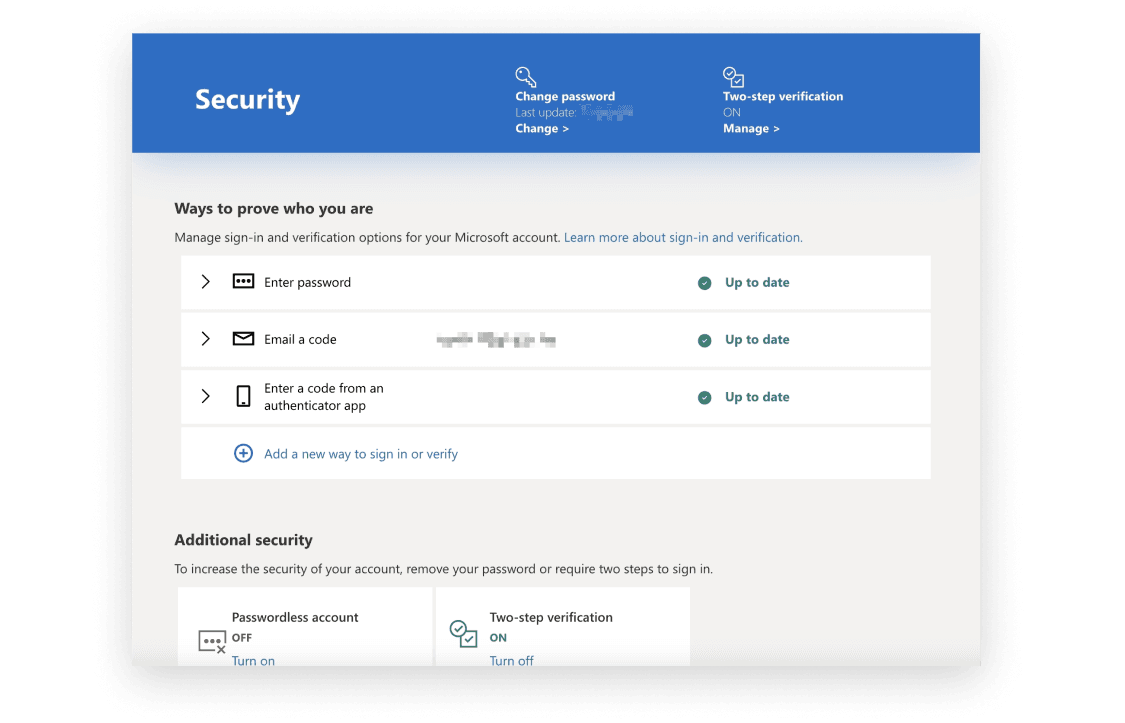Open Manage link under Two-step verification
Viewport: 1125px width, 723px height.
click(751, 129)
